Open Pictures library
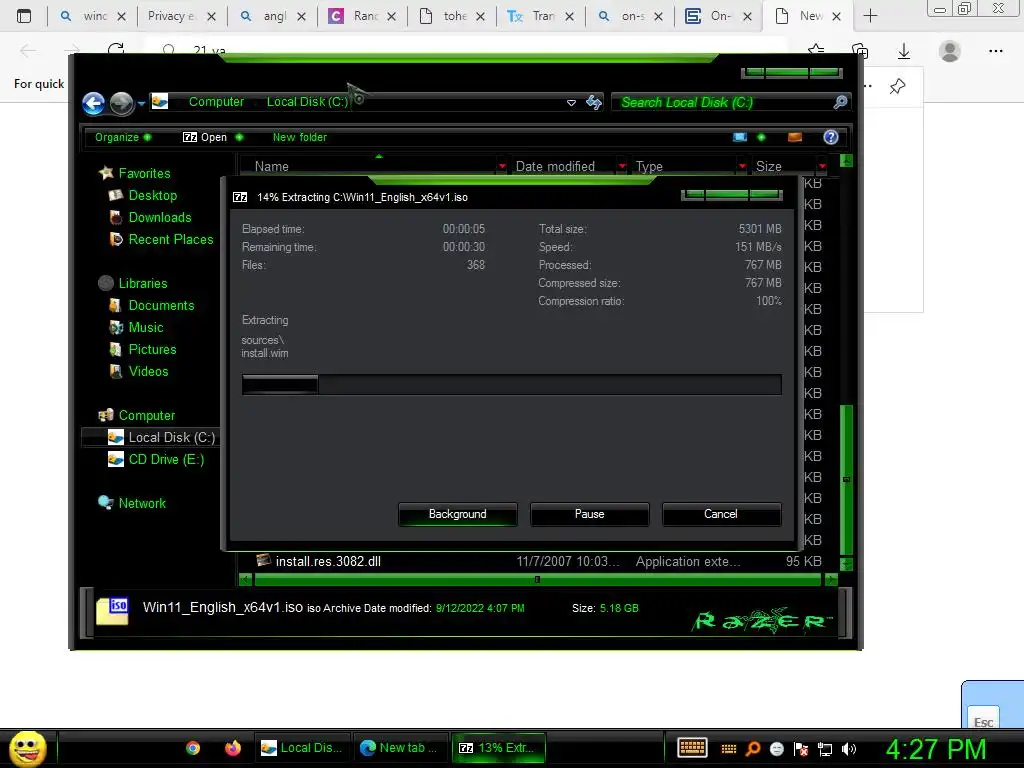 coord(143,349)
